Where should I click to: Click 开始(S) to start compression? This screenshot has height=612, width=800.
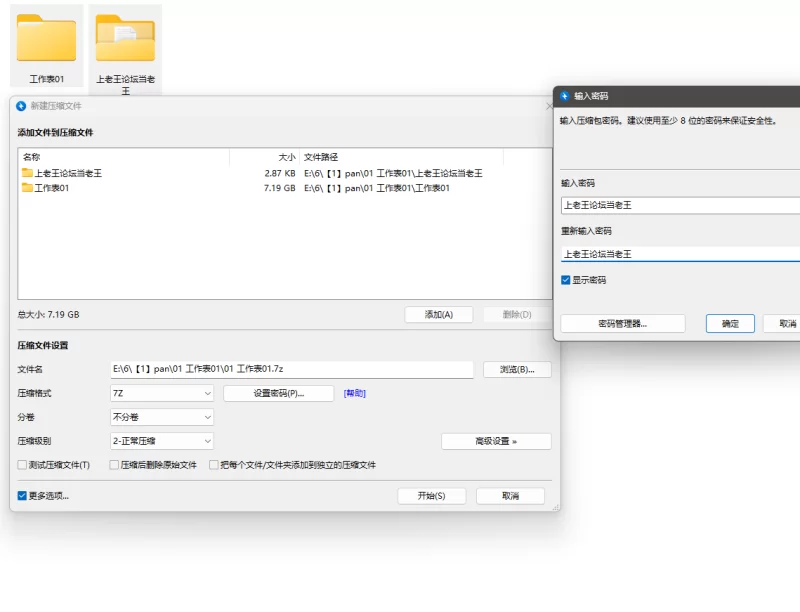[x=432, y=496]
